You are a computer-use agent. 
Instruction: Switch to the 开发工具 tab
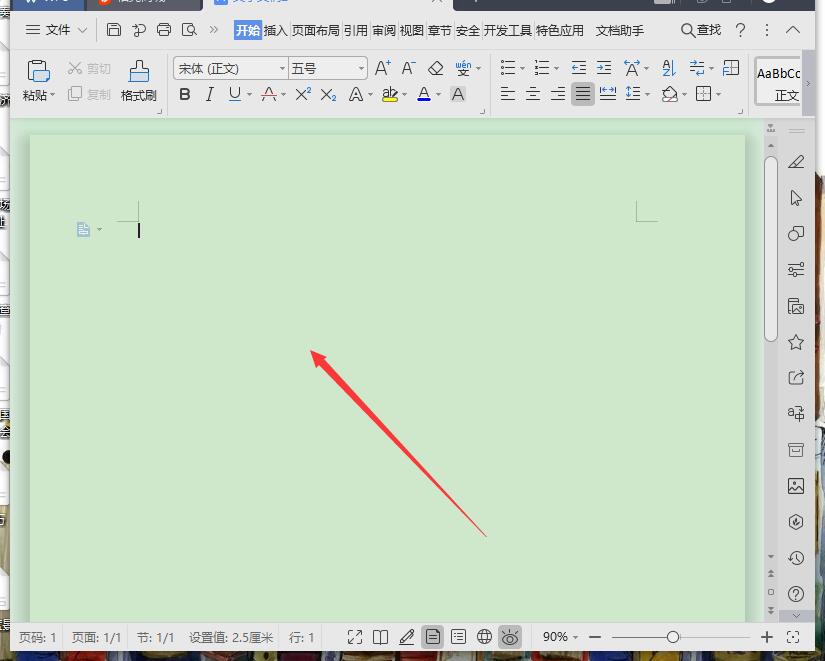click(508, 31)
